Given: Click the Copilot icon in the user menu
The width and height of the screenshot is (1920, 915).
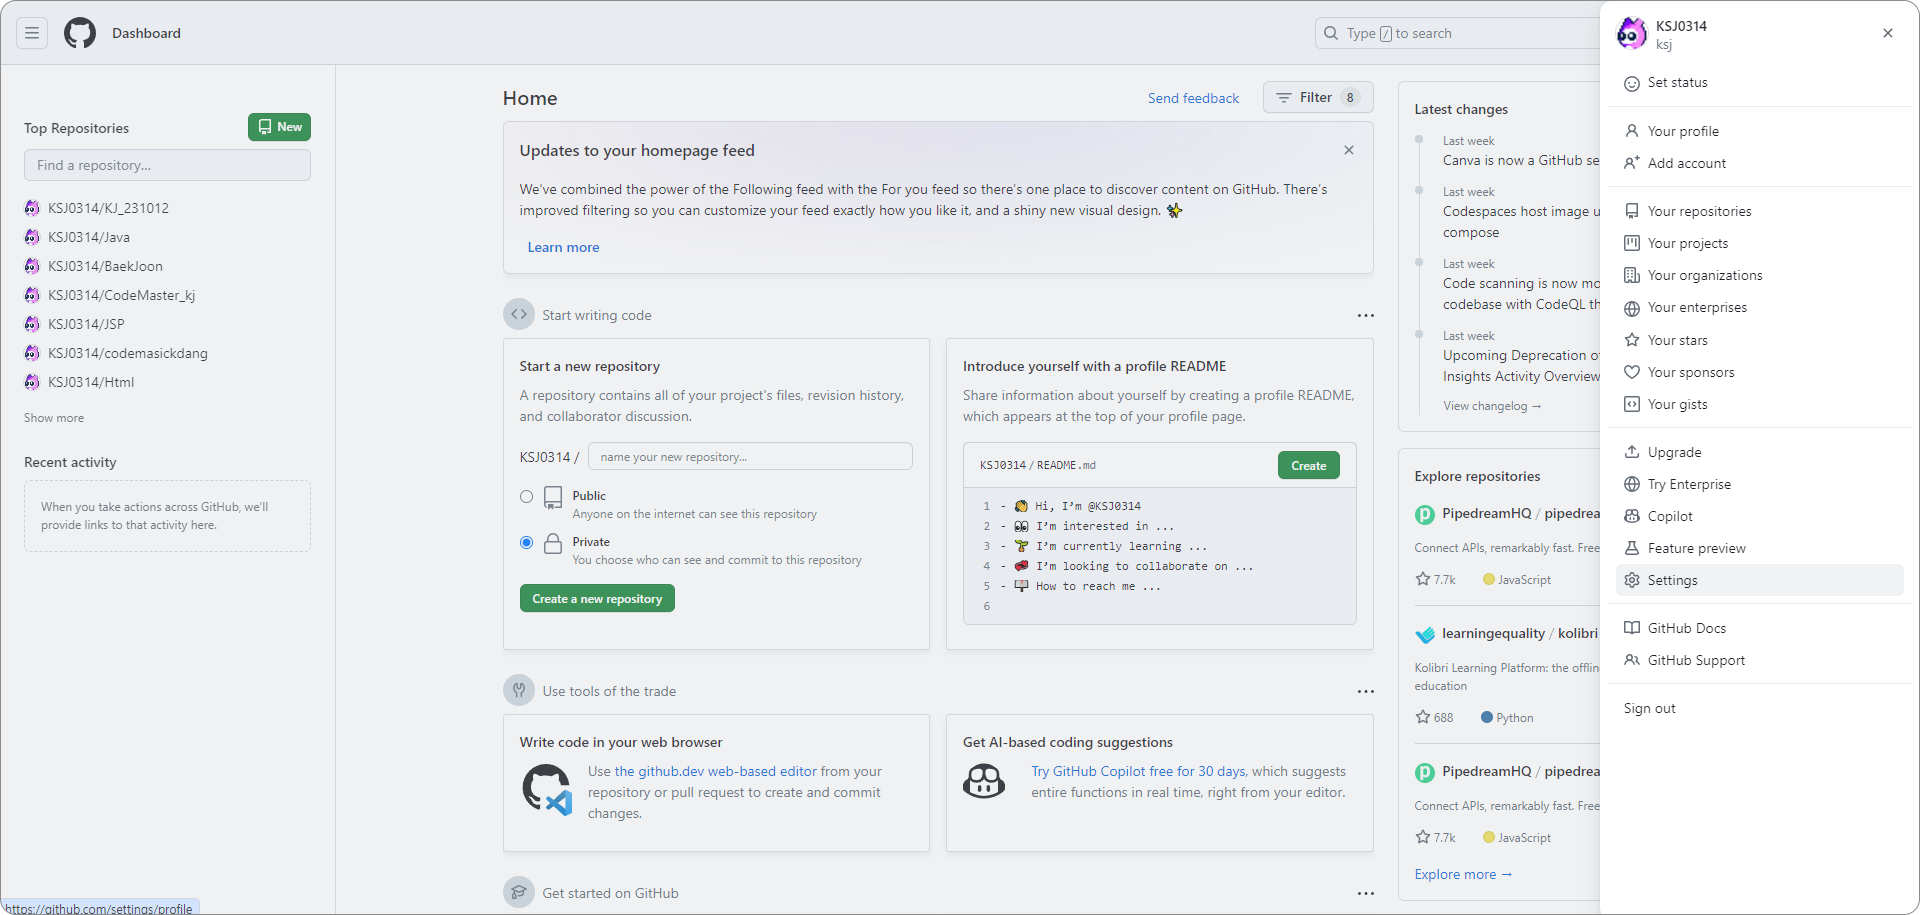Looking at the screenshot, I should [x=1632, y=516].
